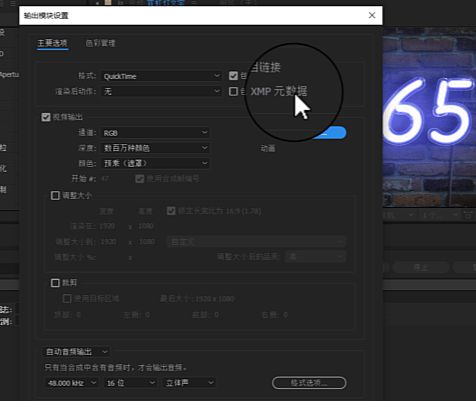
Task: Open the 48.000 kHz sample rate dropdown
Action: (72, 383)
